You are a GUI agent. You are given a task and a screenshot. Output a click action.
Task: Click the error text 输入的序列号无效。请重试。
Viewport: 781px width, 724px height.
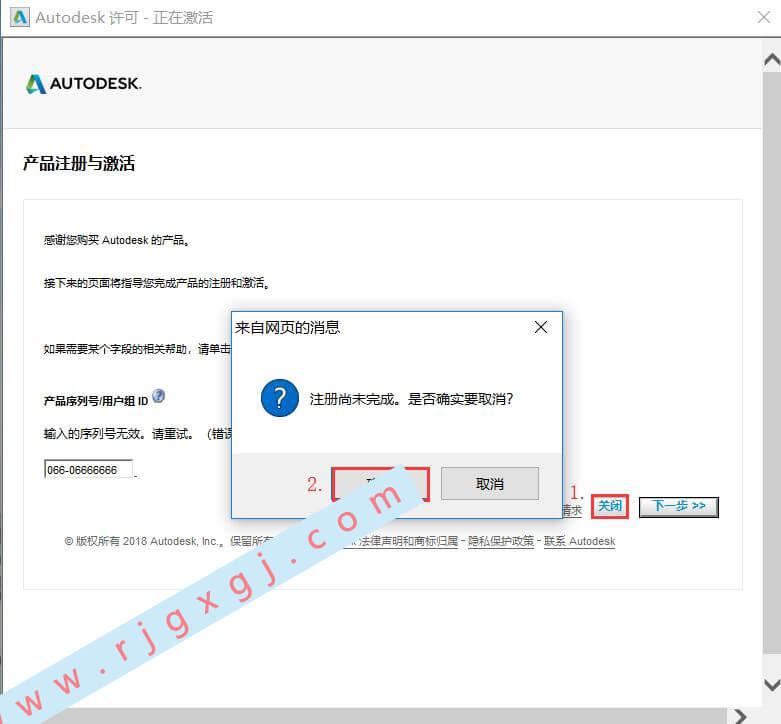[119, 434]
